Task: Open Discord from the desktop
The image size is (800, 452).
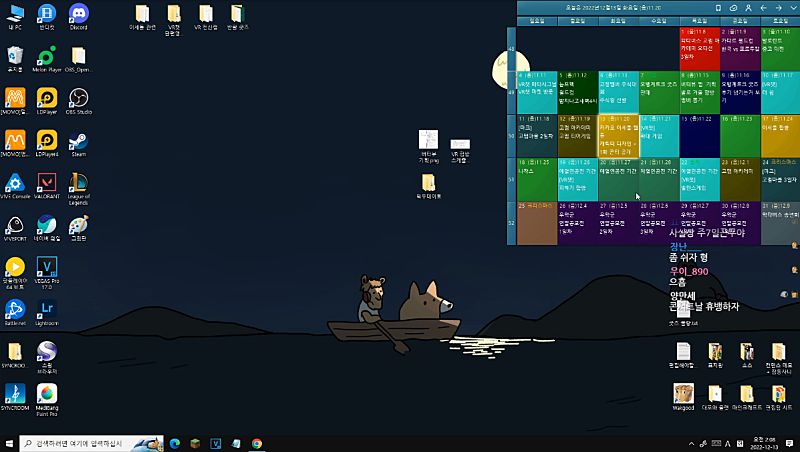Action: click(78, 14)
